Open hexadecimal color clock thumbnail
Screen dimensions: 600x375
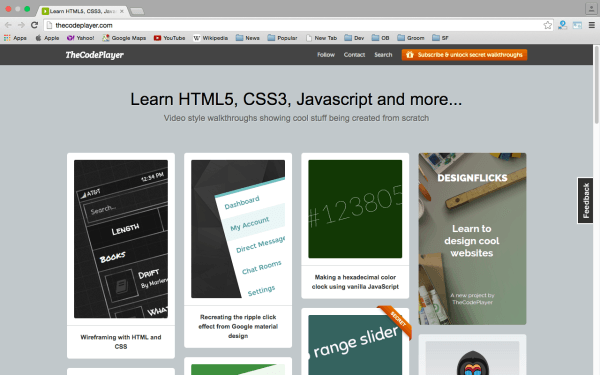click(355, 209)
